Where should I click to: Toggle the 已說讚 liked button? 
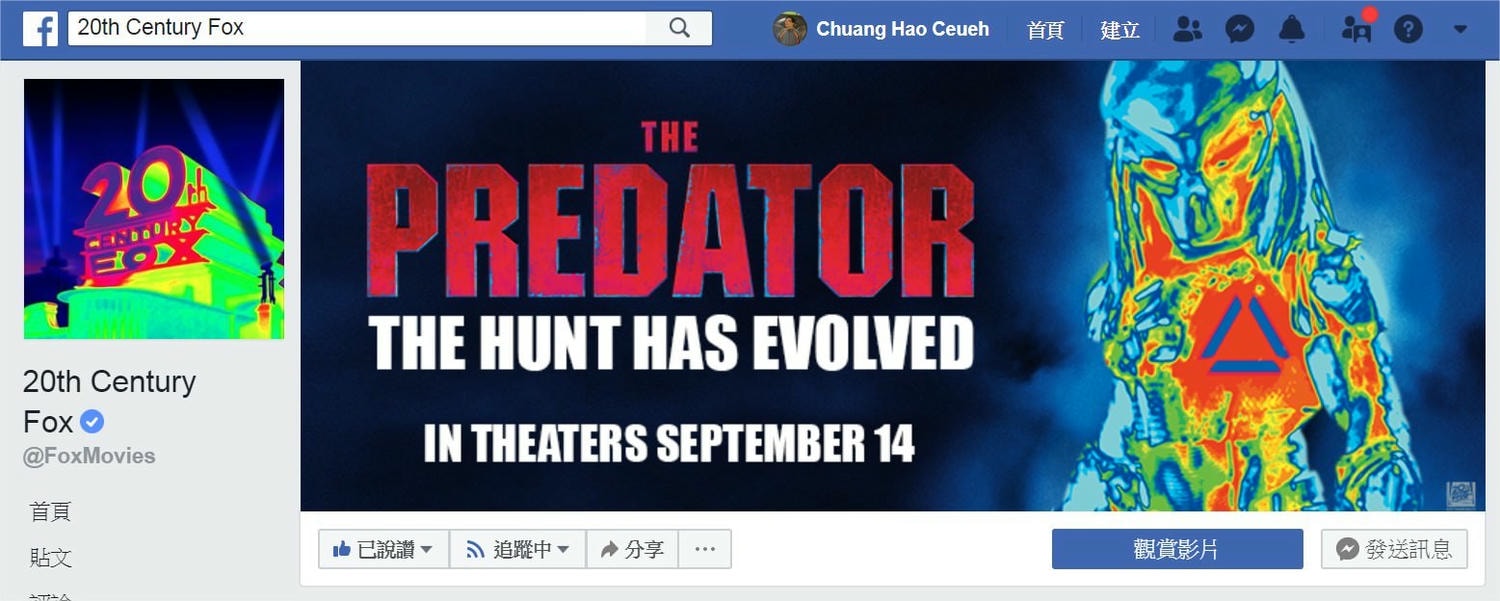coord(384,549)
